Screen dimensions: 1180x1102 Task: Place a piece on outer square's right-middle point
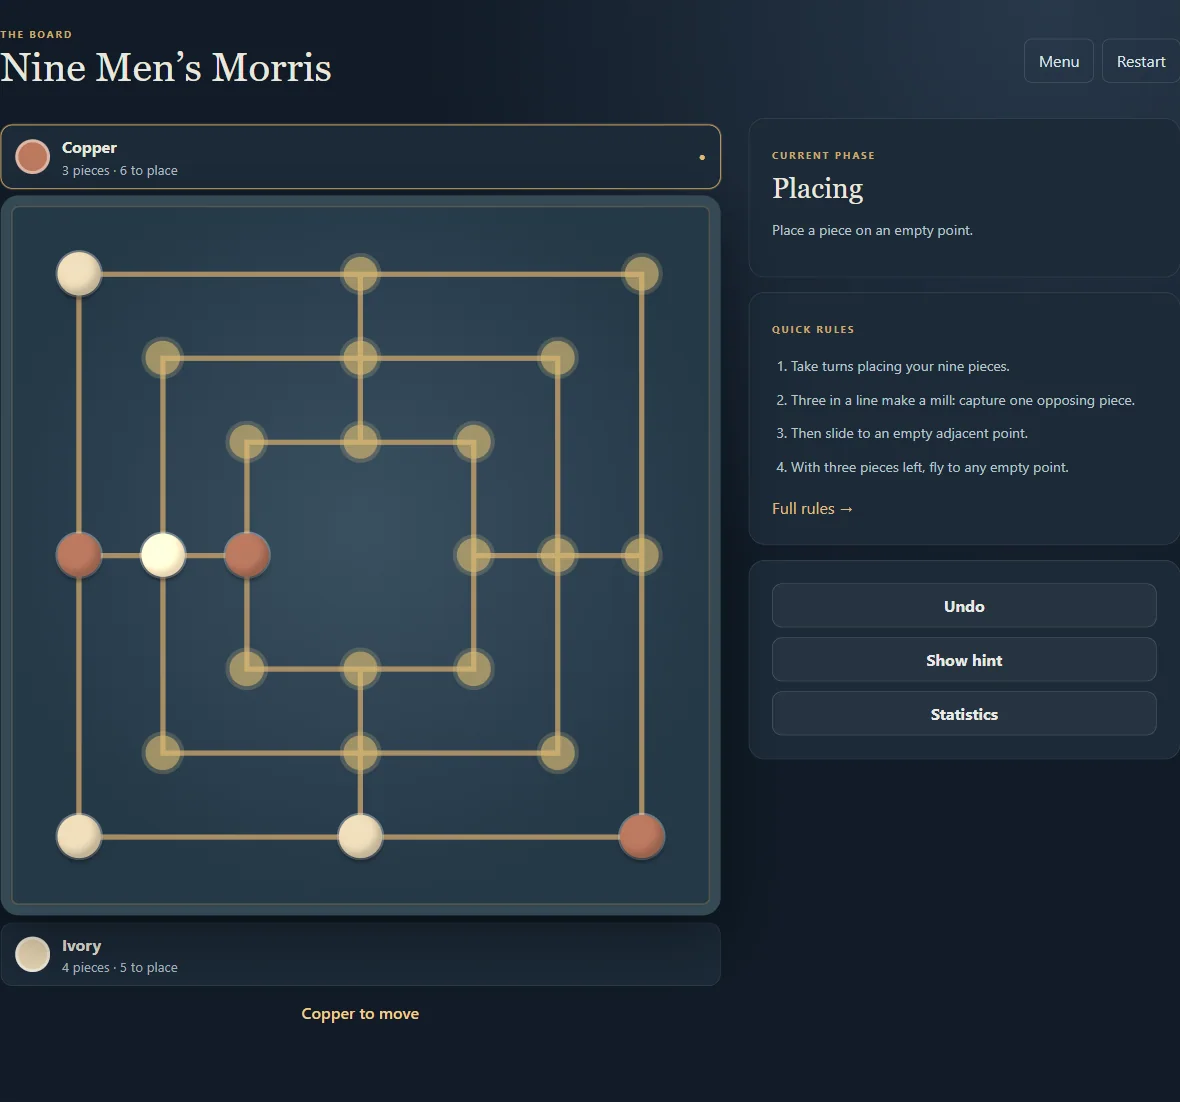[x=641, y=556]
